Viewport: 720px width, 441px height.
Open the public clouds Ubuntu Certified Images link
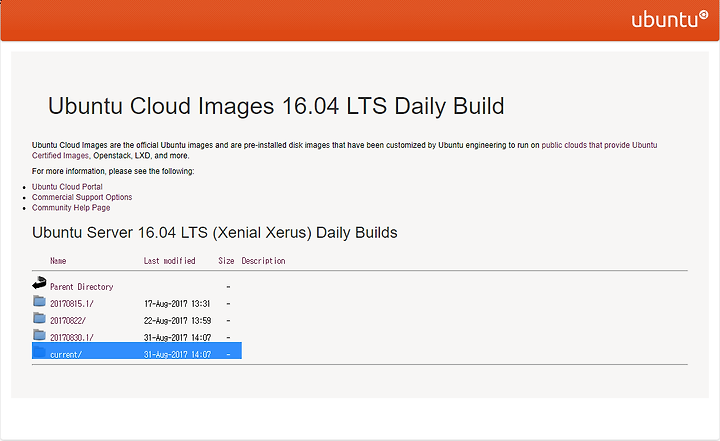click(x=599, y=145)
